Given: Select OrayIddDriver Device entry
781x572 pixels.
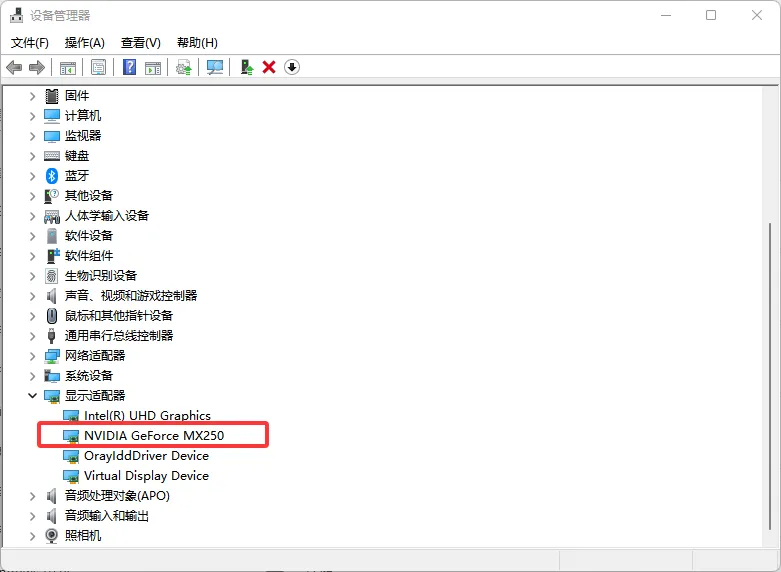Looking at the screenshot, I should point(146,456).
